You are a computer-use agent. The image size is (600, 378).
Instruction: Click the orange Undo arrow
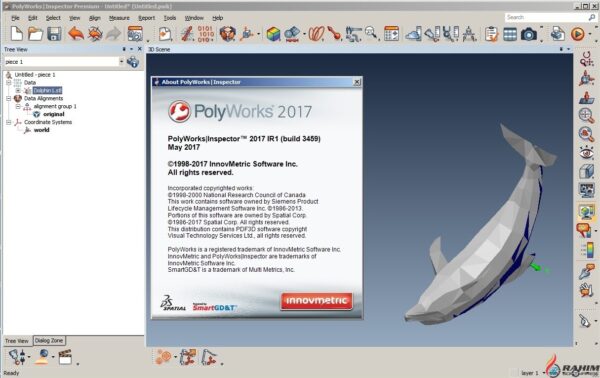(x=76, y=34)
